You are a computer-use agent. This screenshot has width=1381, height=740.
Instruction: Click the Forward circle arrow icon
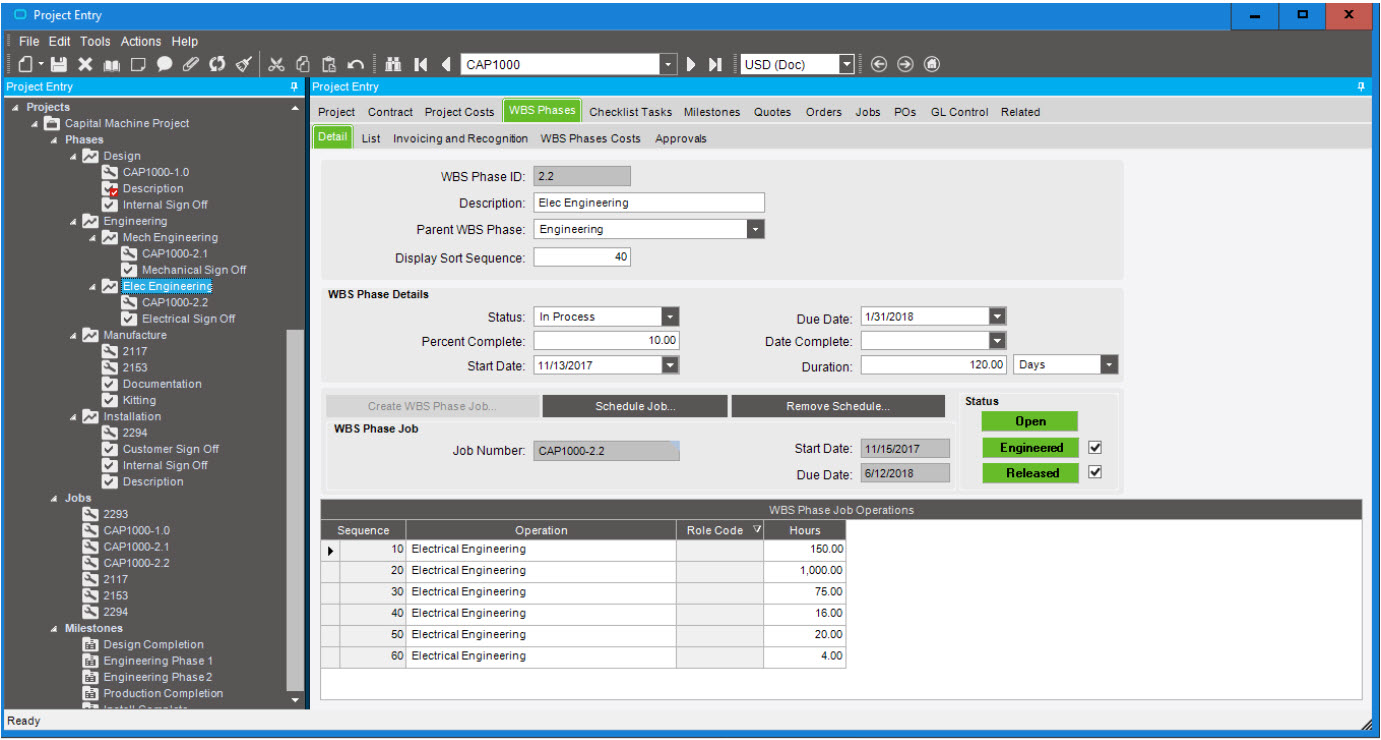click(905, 64)
